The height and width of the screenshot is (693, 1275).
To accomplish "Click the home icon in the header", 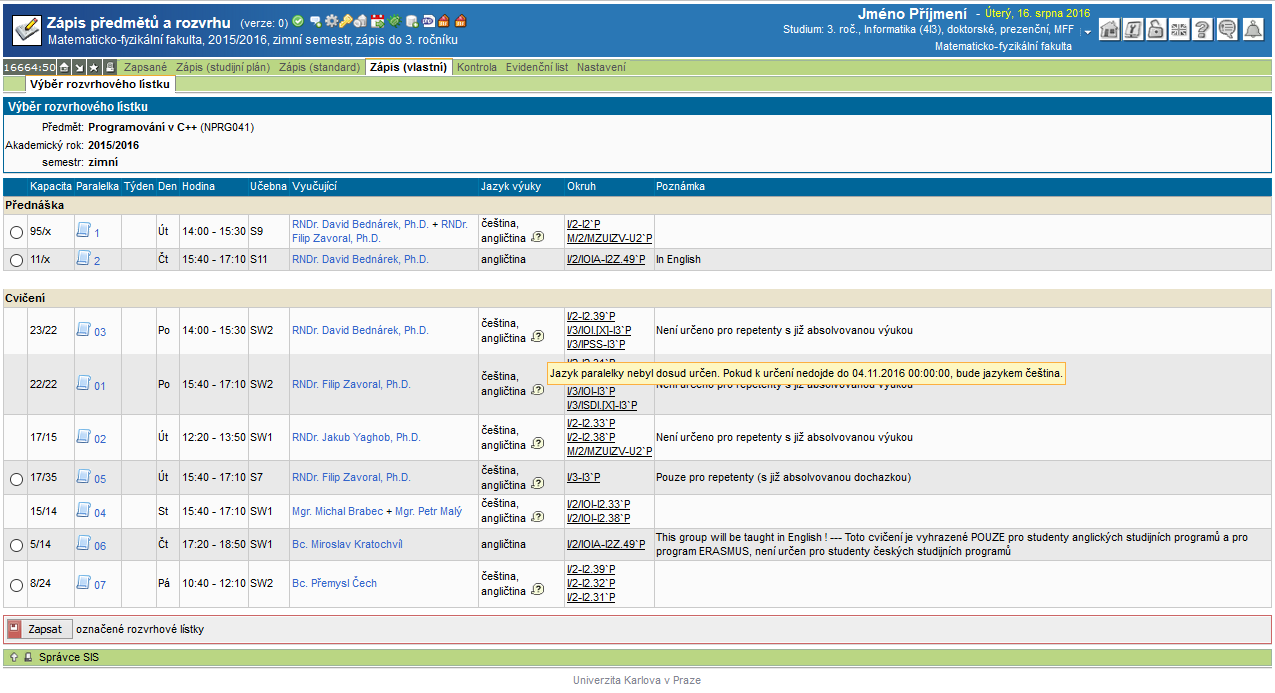I will 1109,30.
